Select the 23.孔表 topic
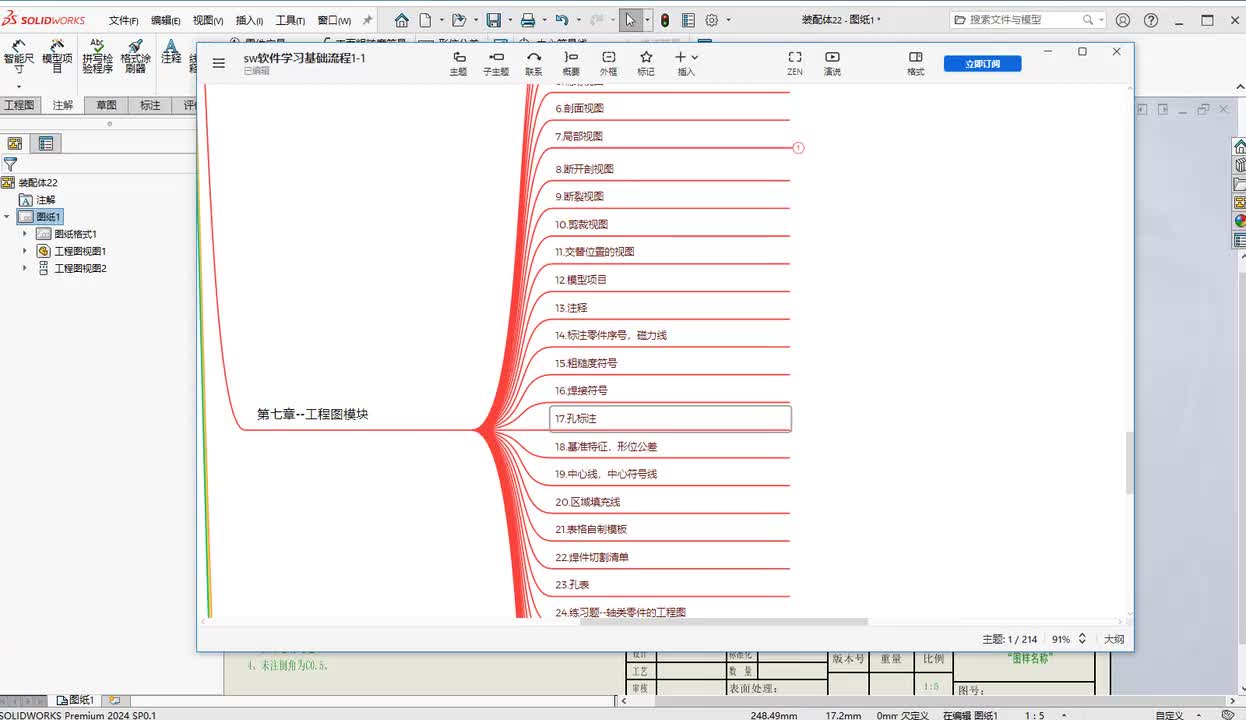Screen dimensions: 1246x720 (571, 584)
